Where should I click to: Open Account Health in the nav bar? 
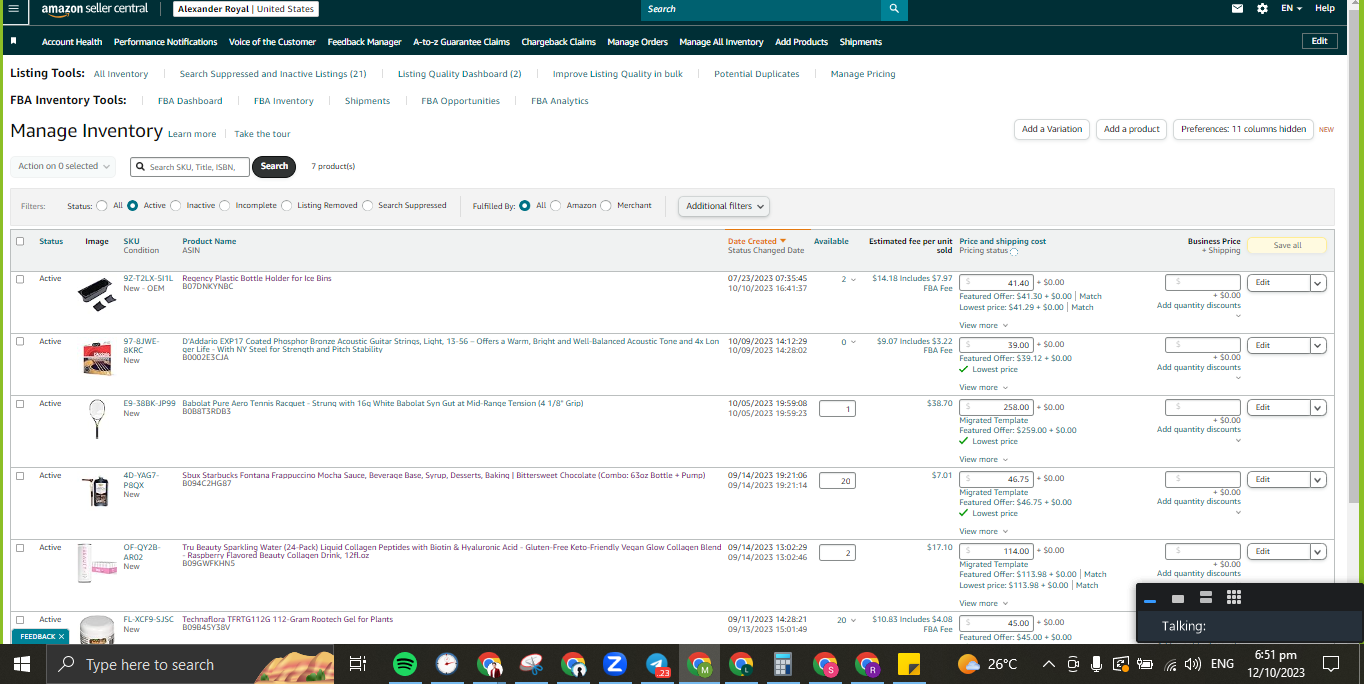point(72,42)
